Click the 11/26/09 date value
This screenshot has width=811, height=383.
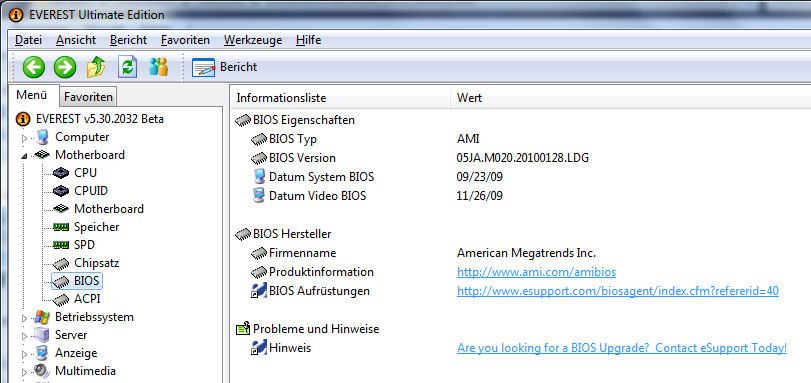(479, 196)
